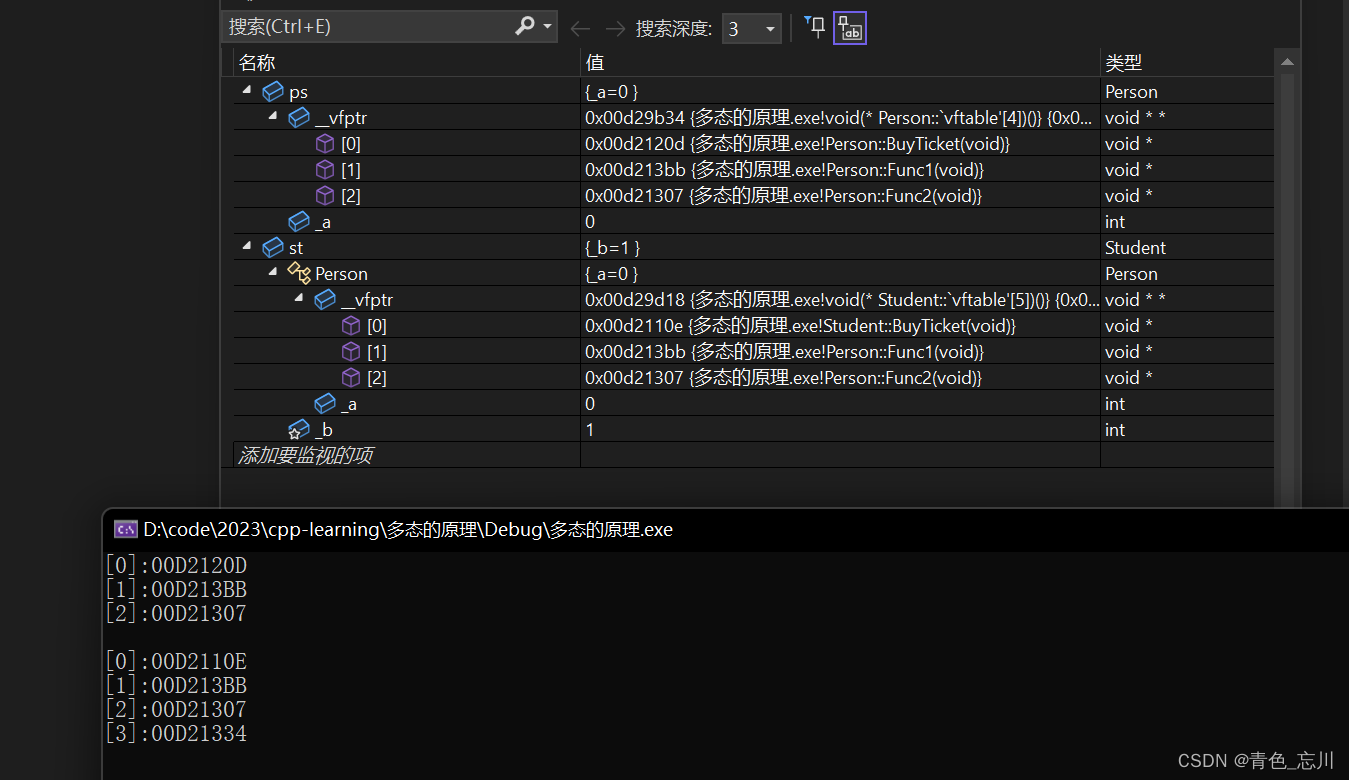Click the scrollbar up arrow in watch window
1349x780 pixels.
click(1287, 63)
